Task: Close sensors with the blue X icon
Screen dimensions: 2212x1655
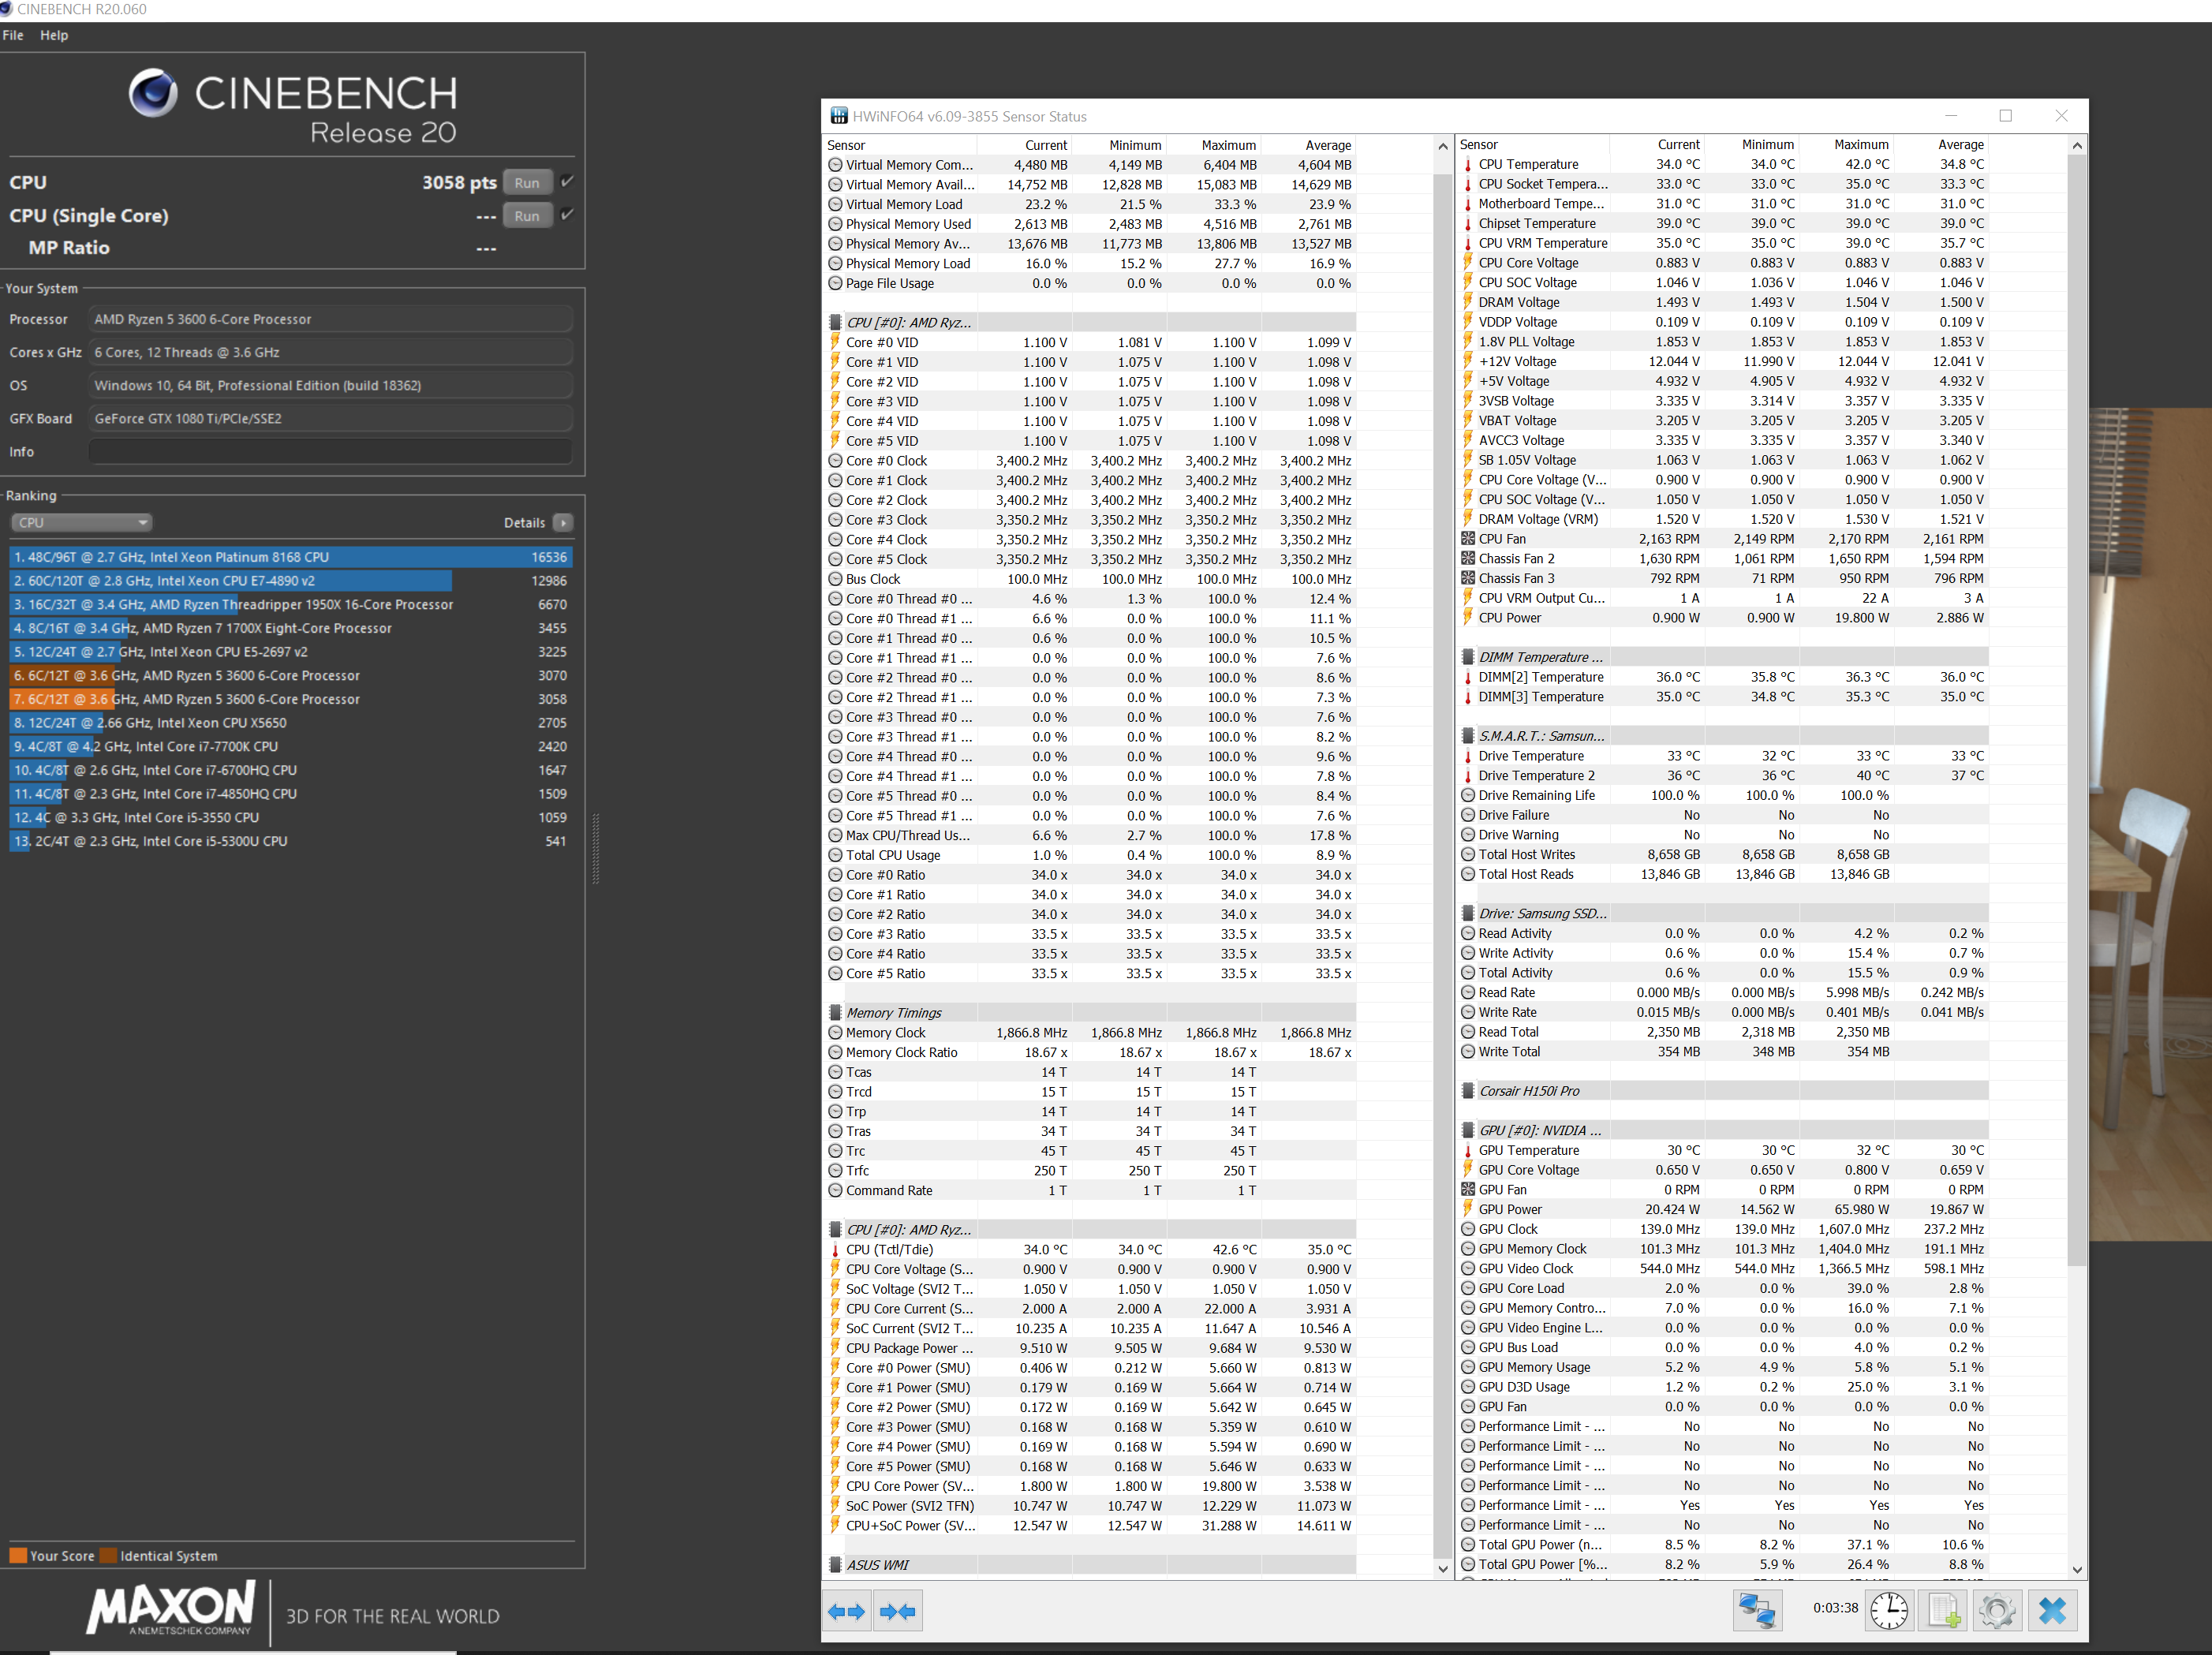Action: pyautogui.click(x=2052, y=1611)
